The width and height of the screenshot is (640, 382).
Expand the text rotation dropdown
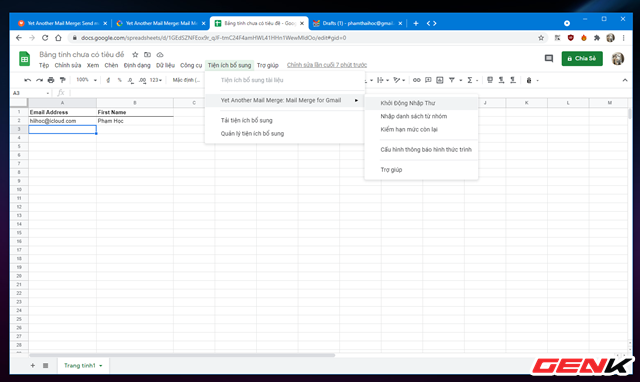(399, 80)
